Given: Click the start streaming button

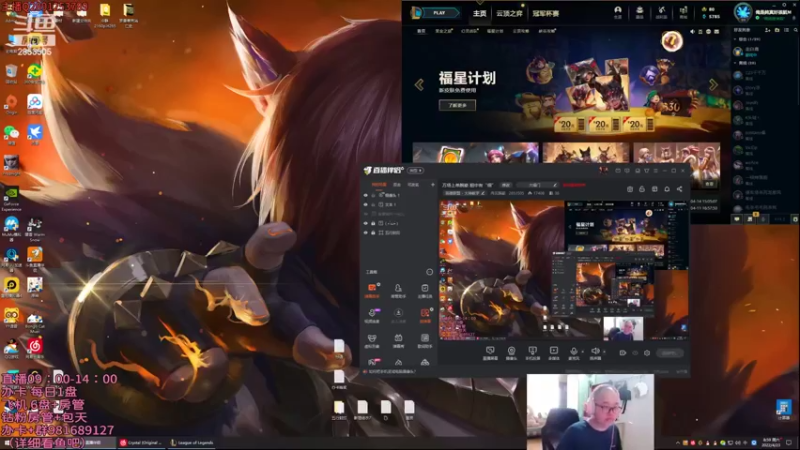Looking at the screenshot, I should pos(669,353).
